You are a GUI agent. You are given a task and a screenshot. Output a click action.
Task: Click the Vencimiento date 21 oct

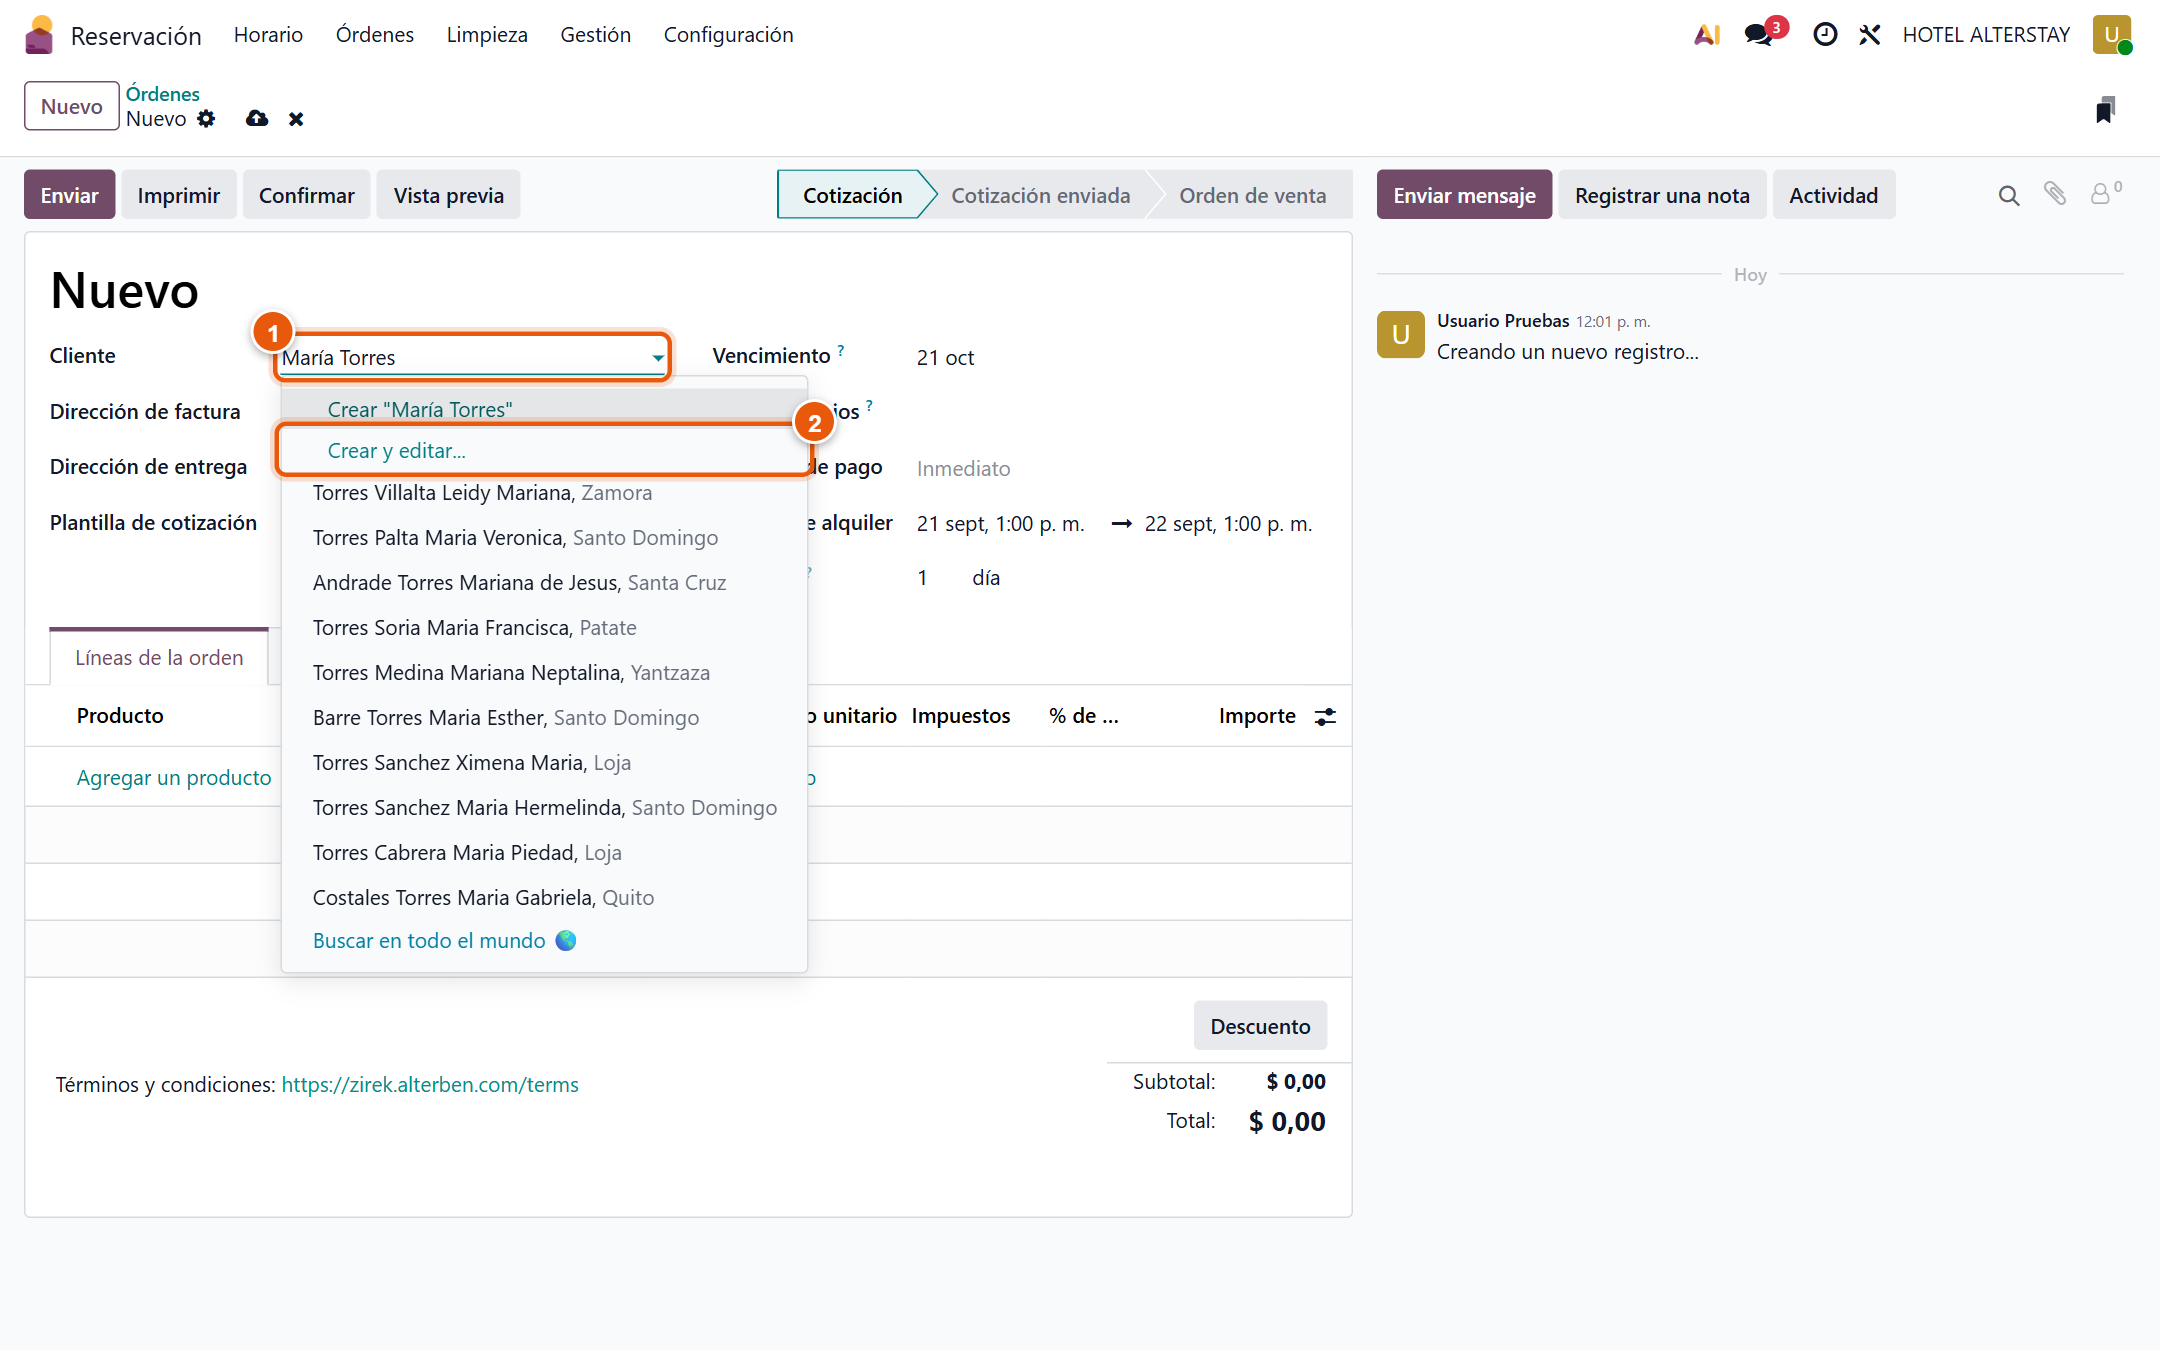[x=945, y=358]
